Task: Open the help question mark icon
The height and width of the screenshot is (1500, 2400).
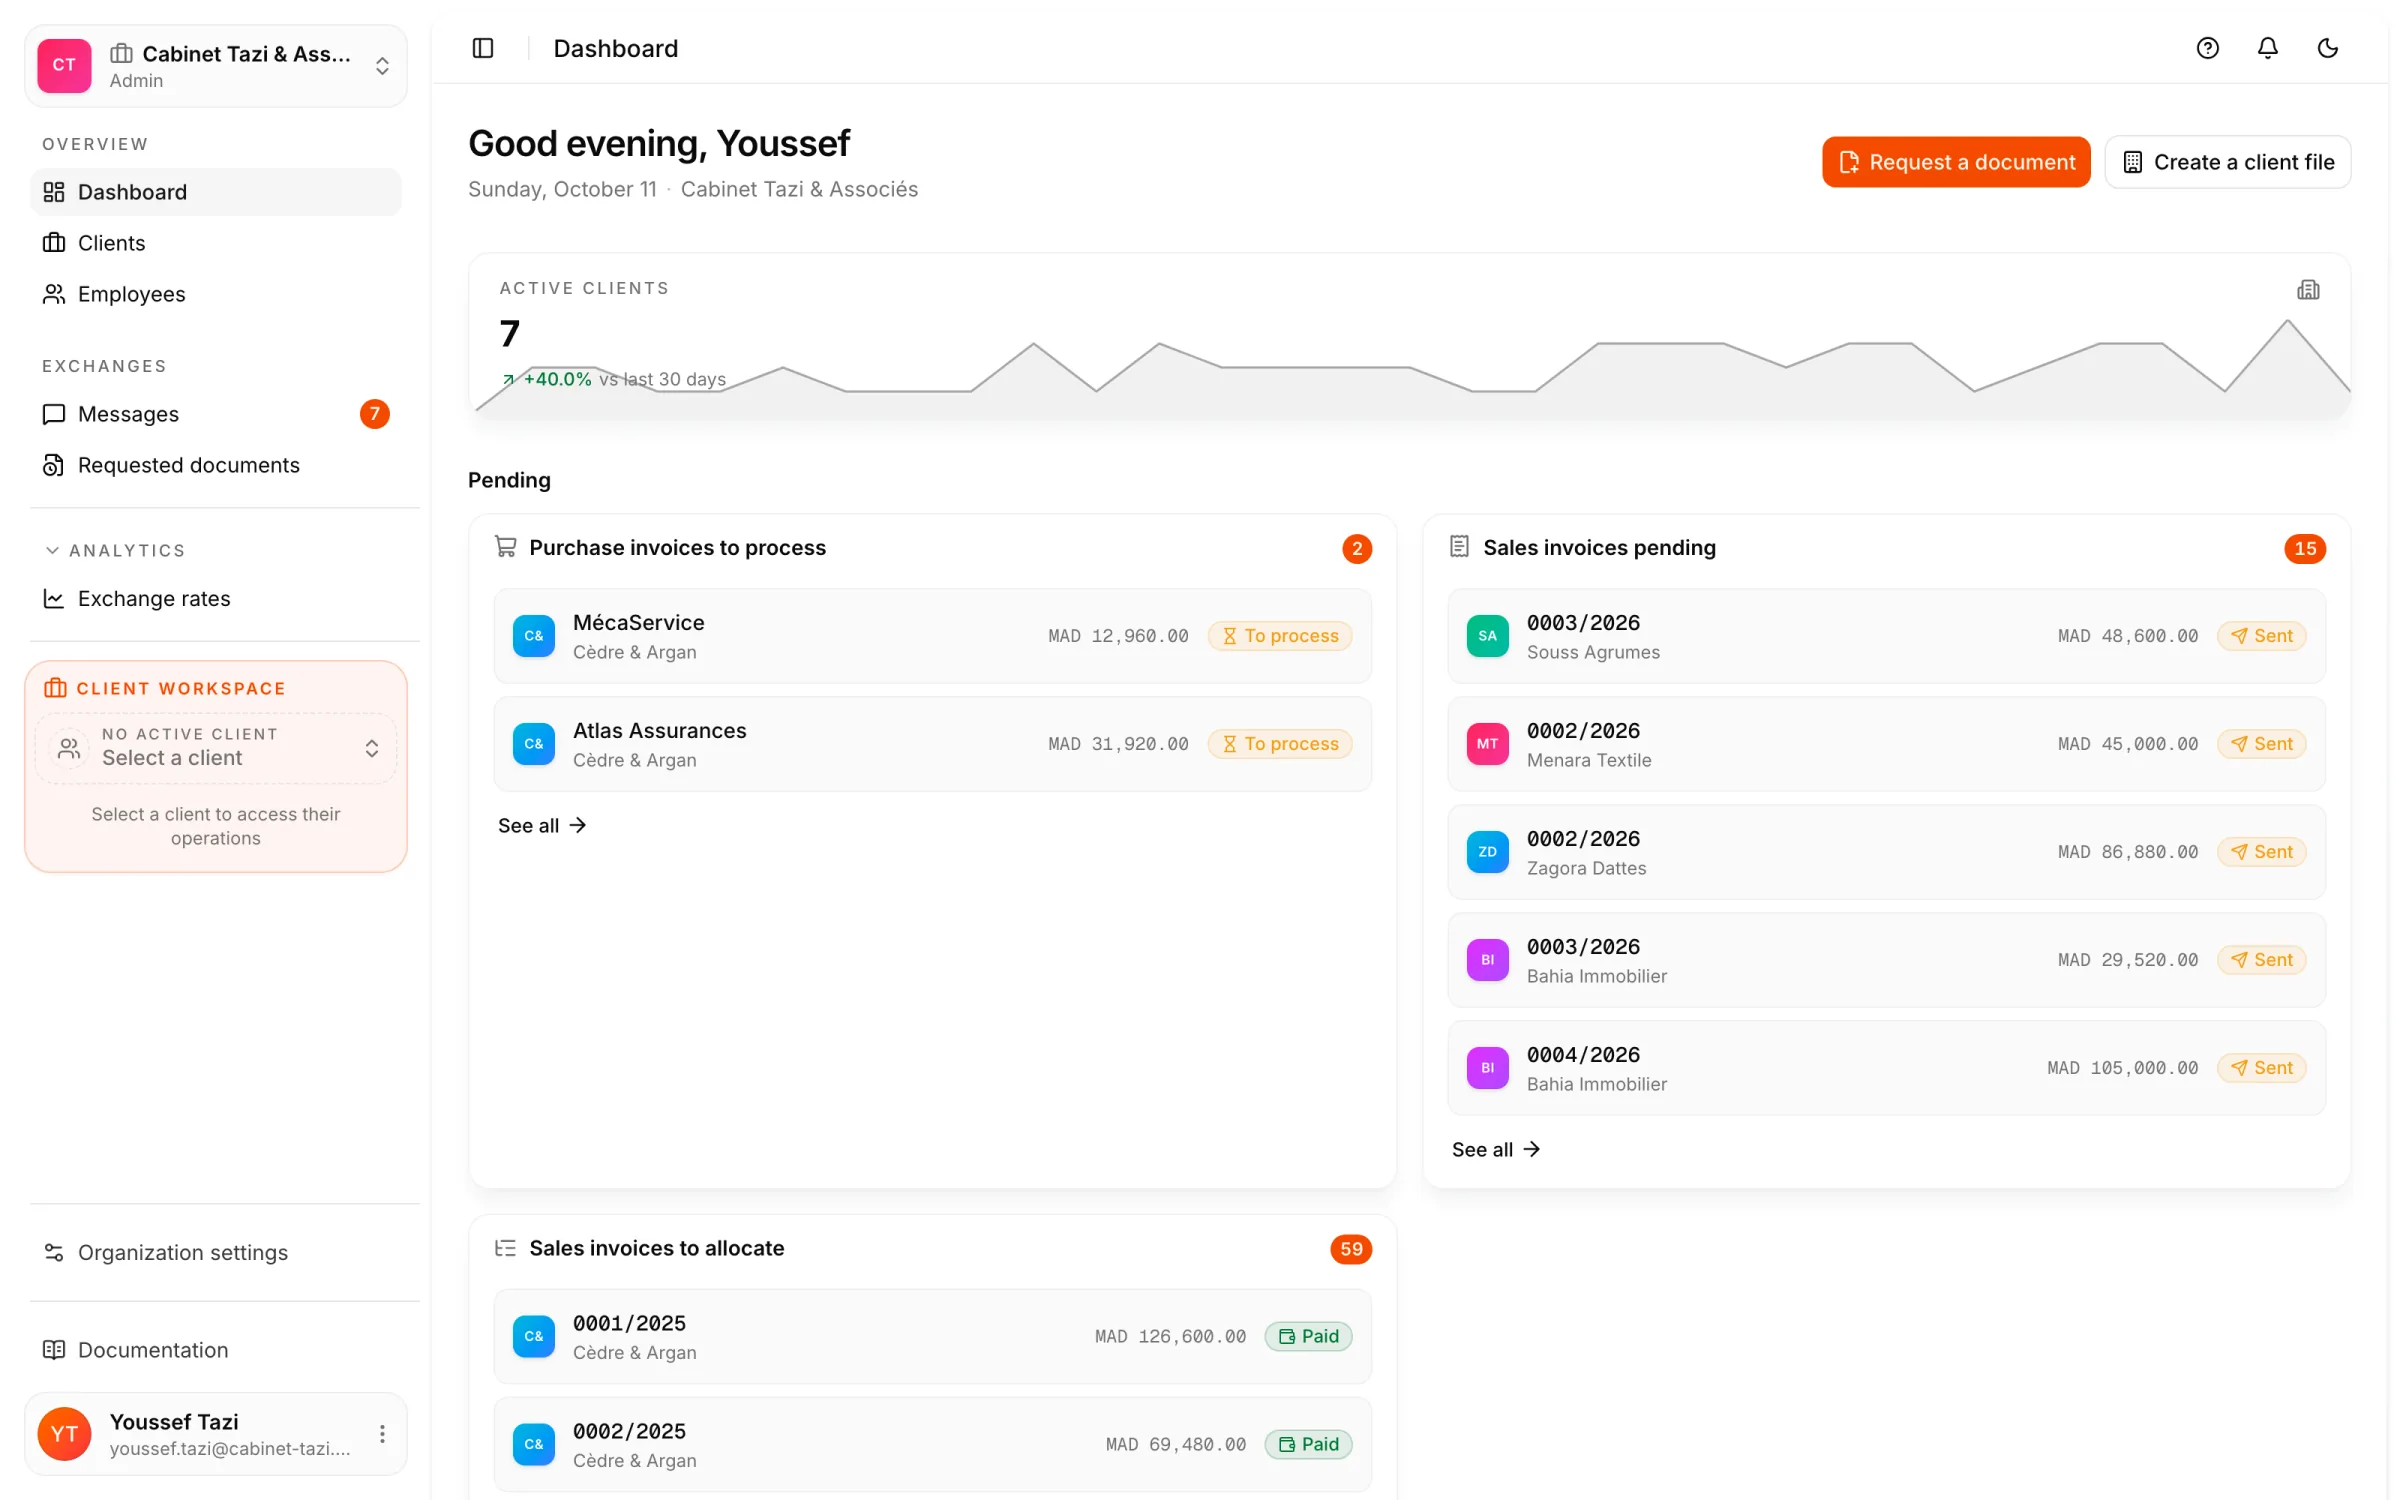Action: tap(2207, 48)
